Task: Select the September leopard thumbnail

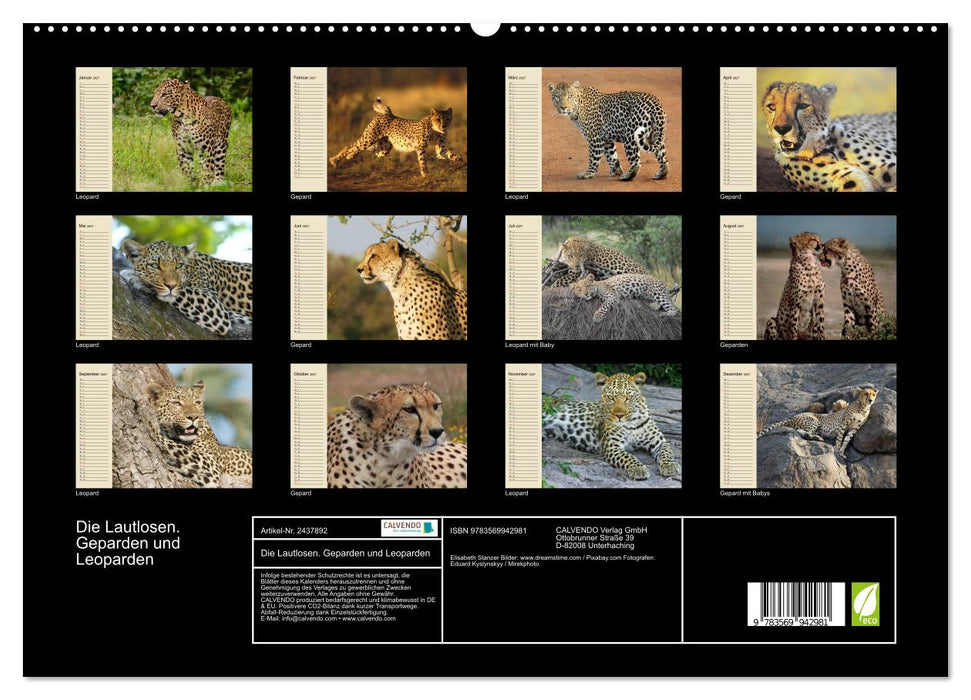Action: [x=163, y=426]
